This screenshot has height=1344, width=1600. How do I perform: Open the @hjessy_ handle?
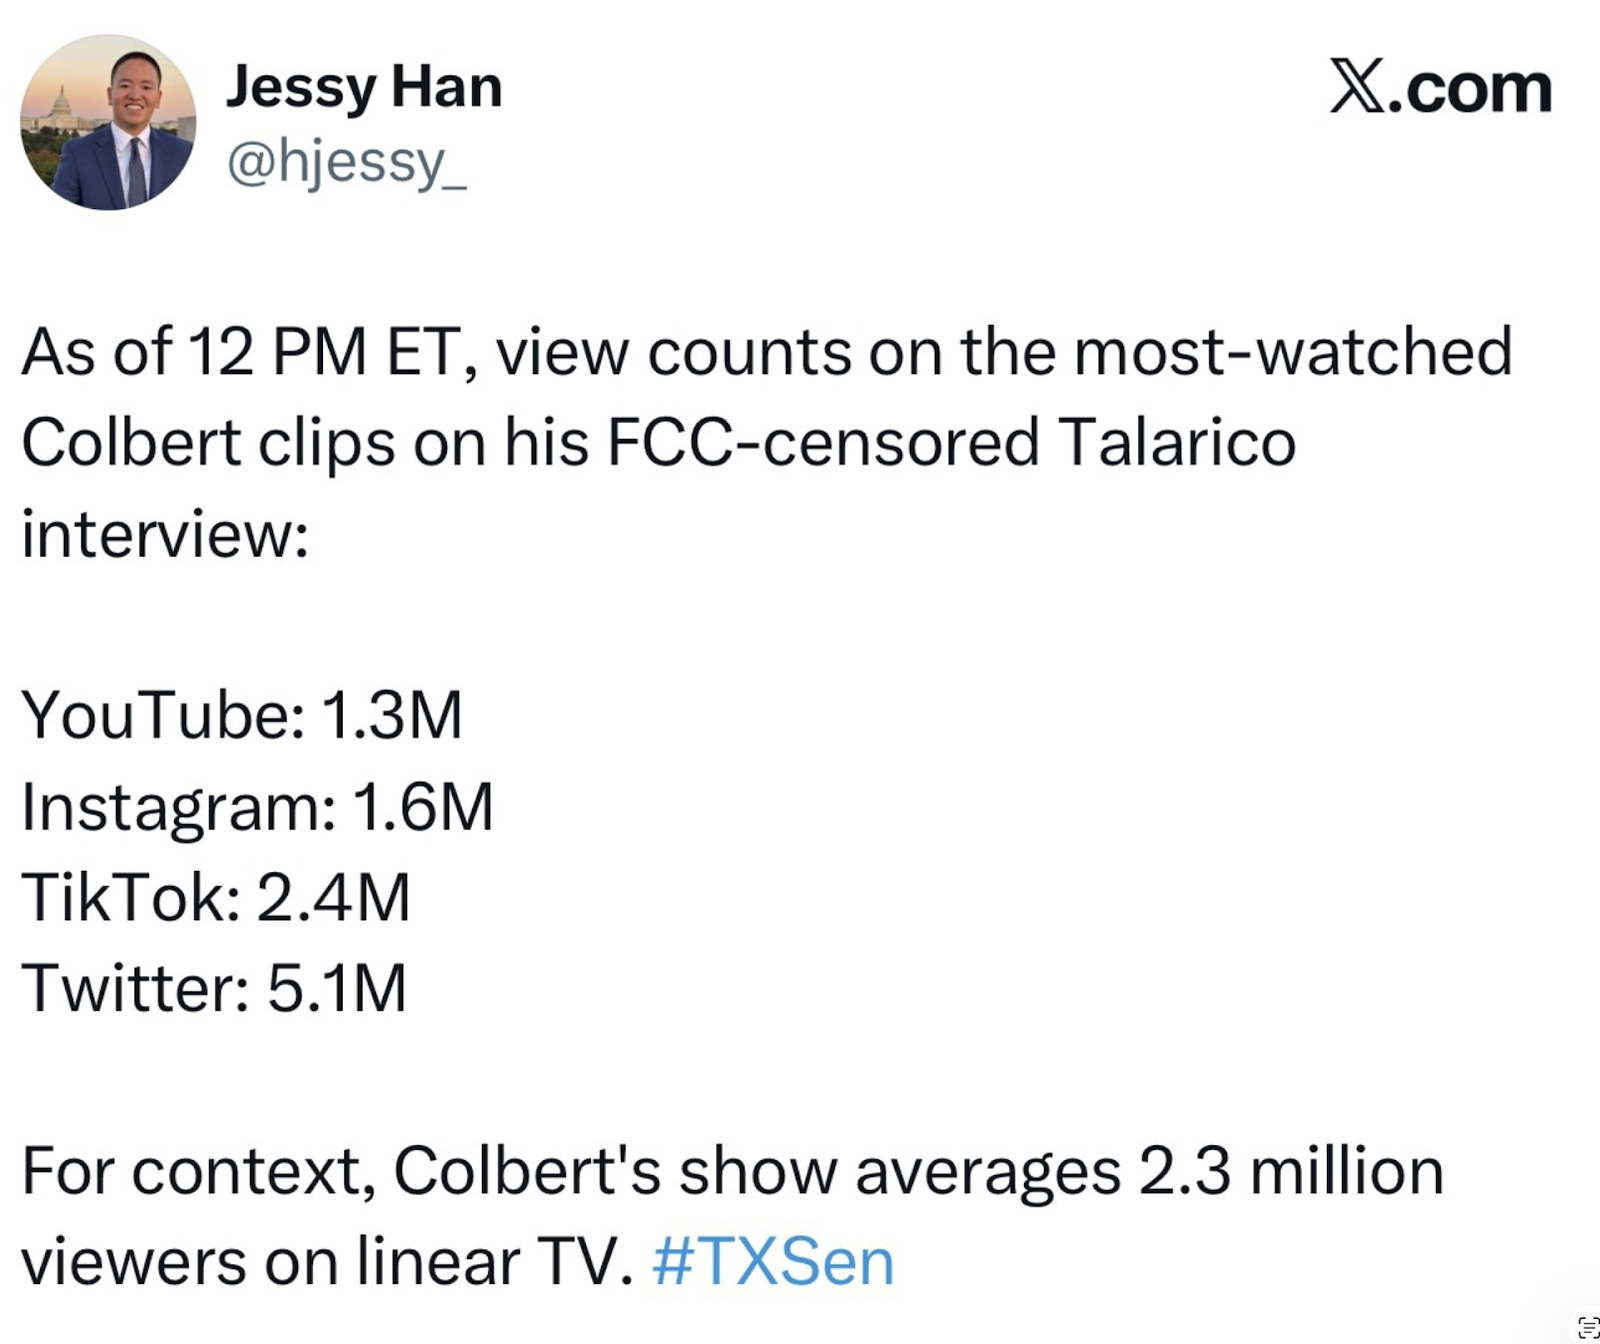[346, 162]
